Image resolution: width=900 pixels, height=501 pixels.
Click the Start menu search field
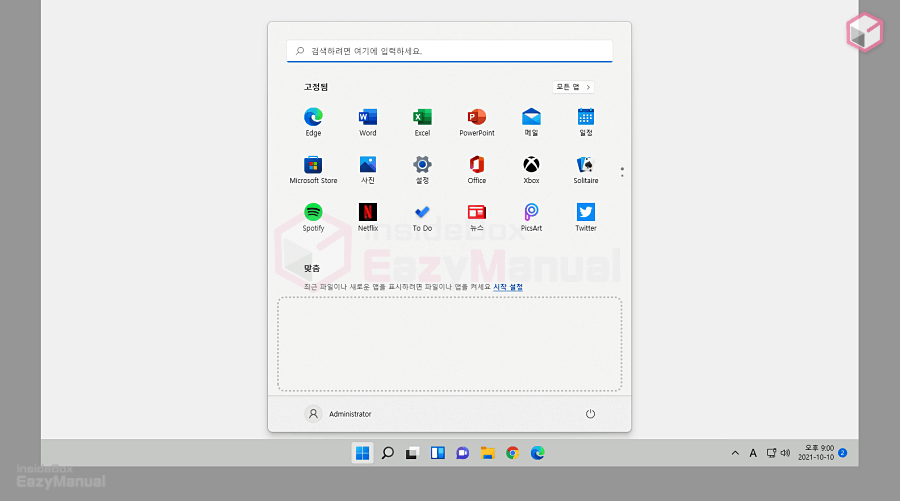point(449,51)
